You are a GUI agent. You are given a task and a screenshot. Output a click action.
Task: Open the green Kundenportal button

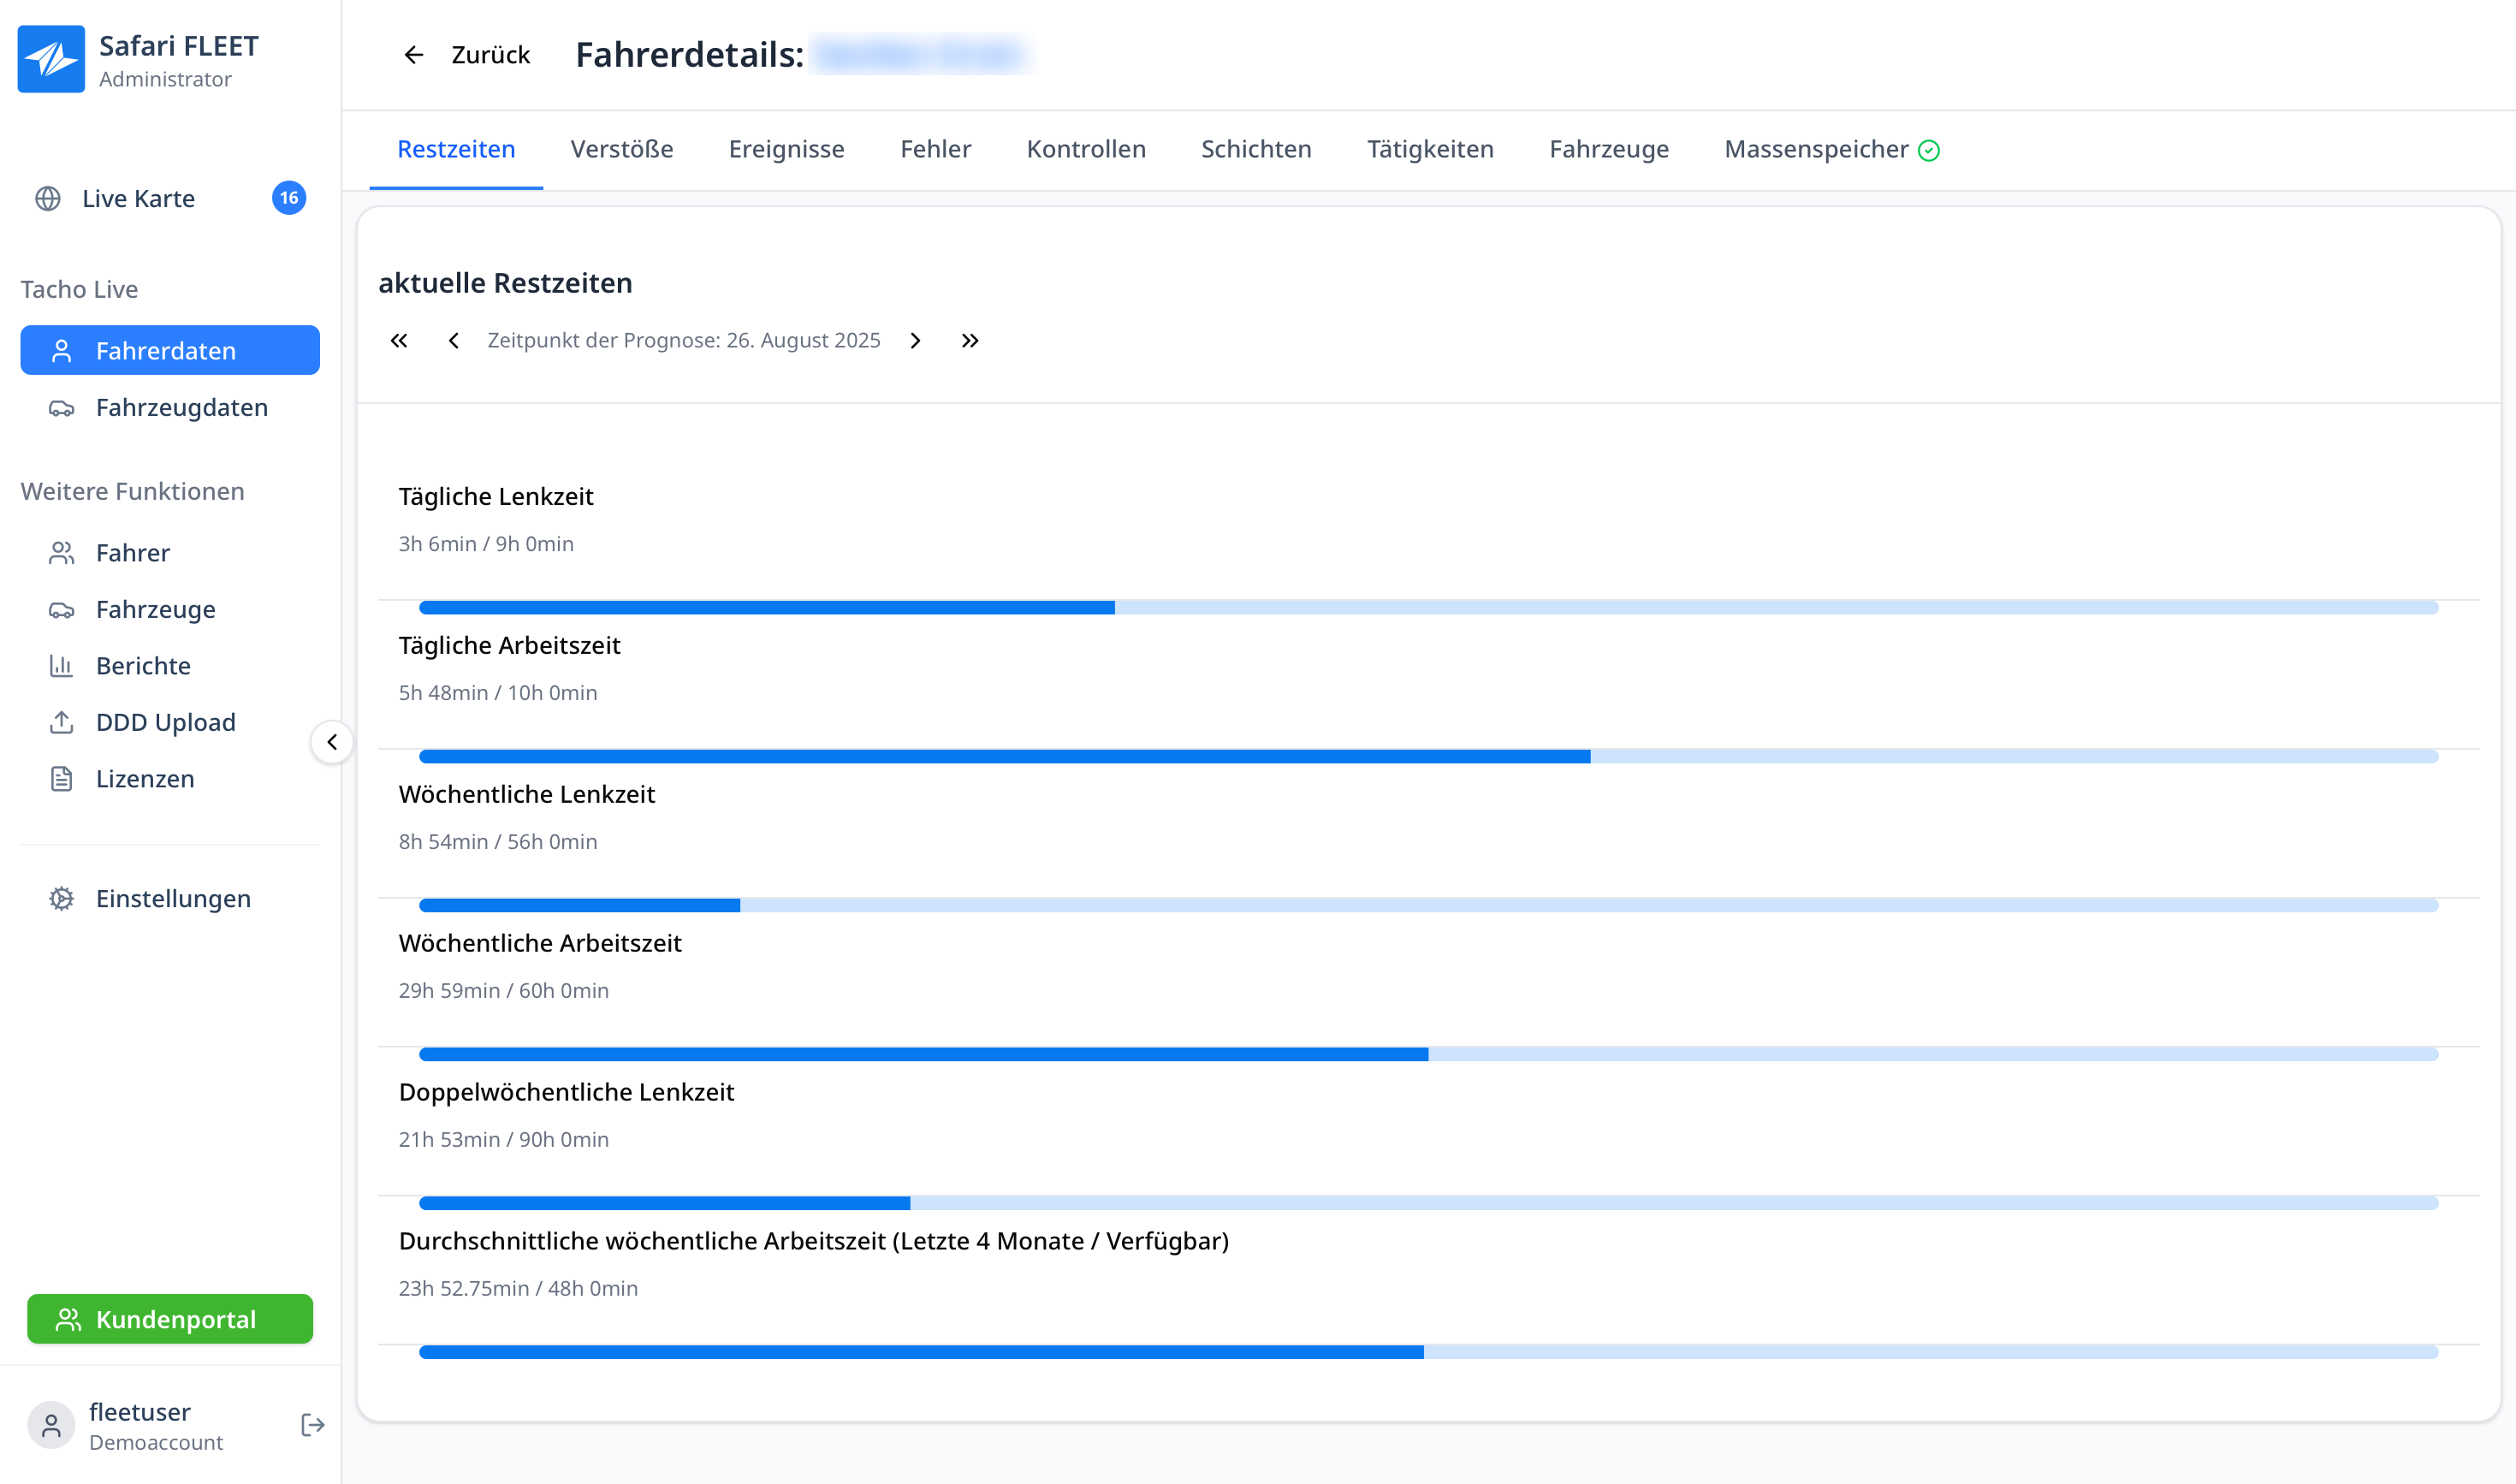click(170, 1319)
